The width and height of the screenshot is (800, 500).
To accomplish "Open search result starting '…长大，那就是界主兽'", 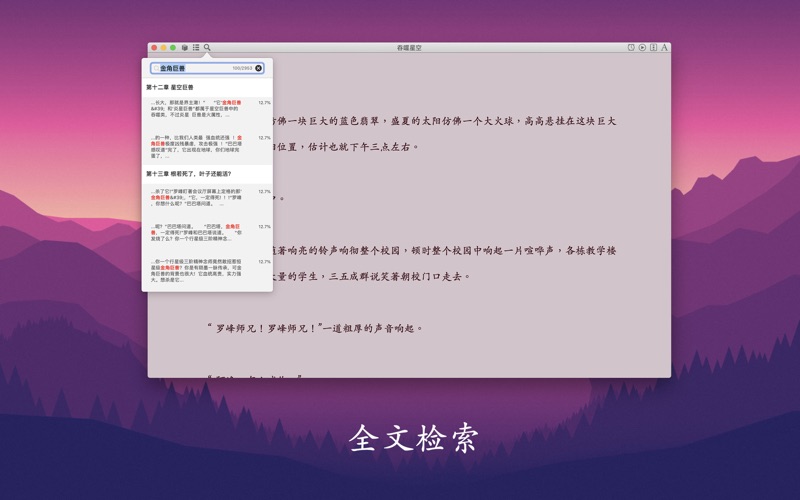I will pos(207,109).
